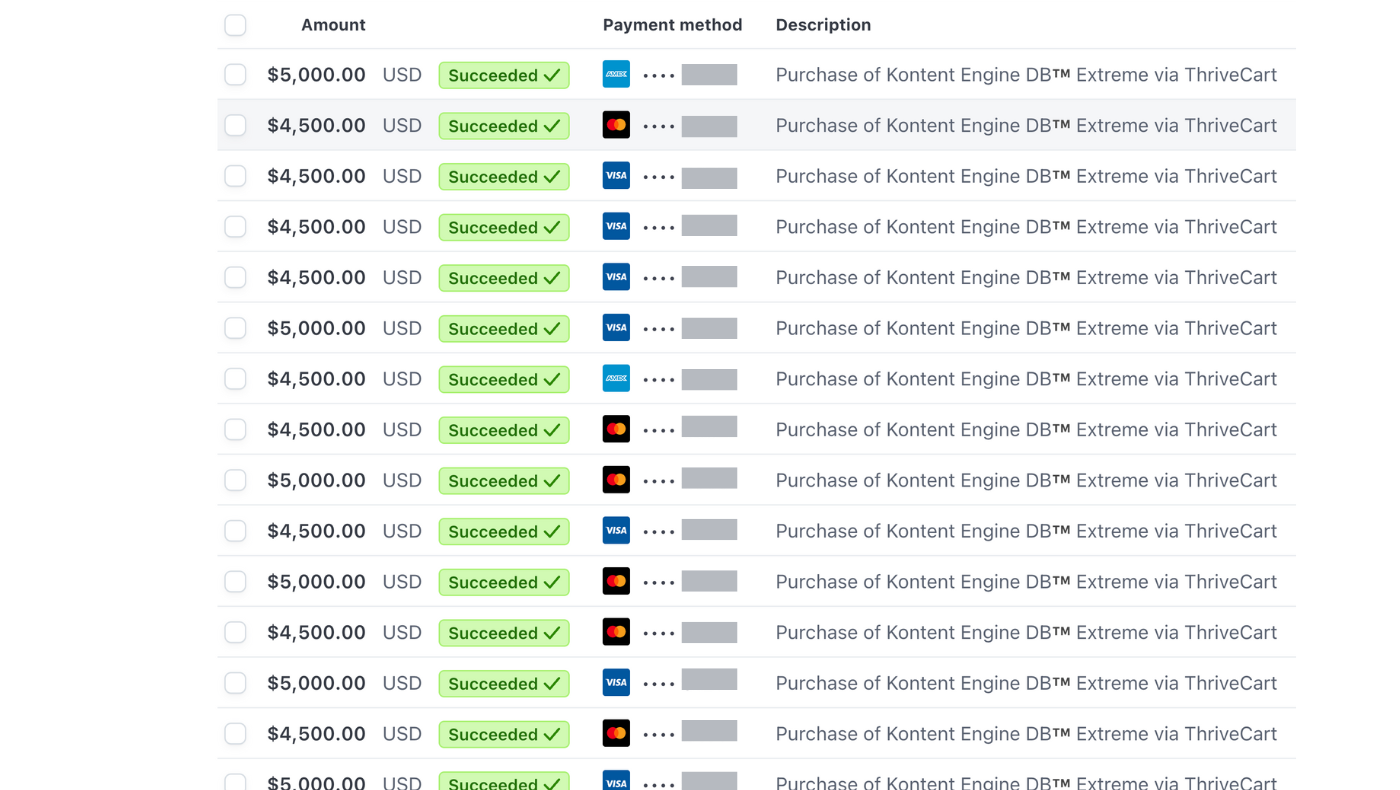The height and width of the screenshot is (790, 1400).
Task: Toggle the select-all checkbox in the table header
Action: (235, 25)
